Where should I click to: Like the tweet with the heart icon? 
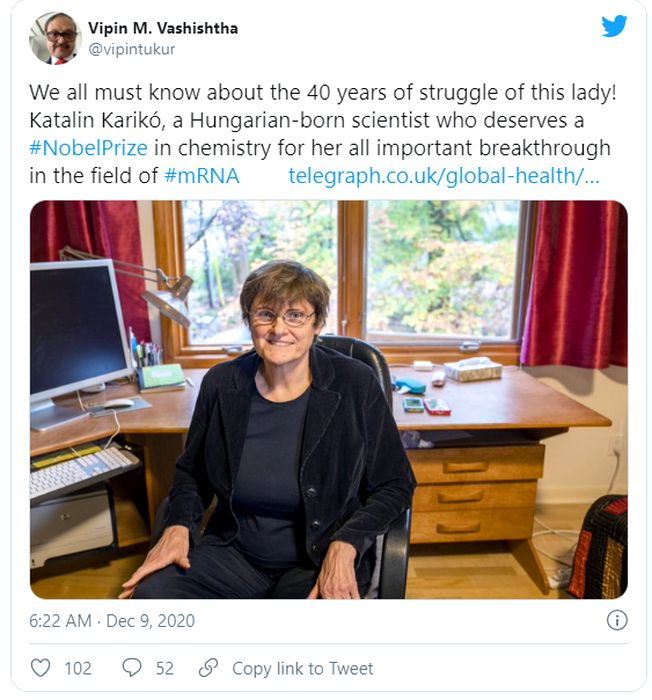pyautogui.click(x=41, y=668)
